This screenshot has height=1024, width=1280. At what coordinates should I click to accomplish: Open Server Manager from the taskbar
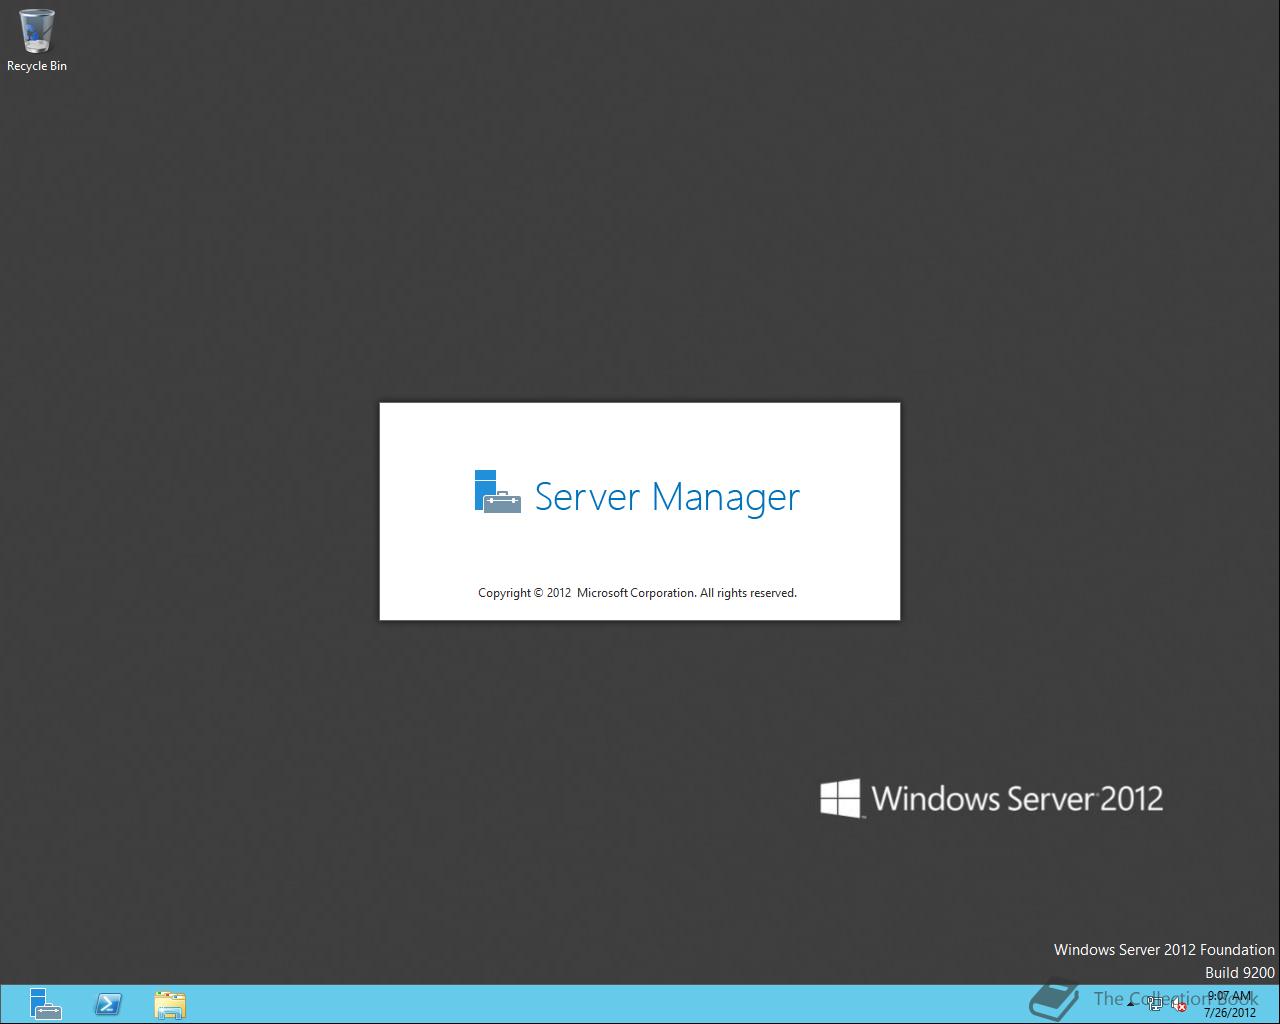pyautogui.click(x=45, y=1004)
